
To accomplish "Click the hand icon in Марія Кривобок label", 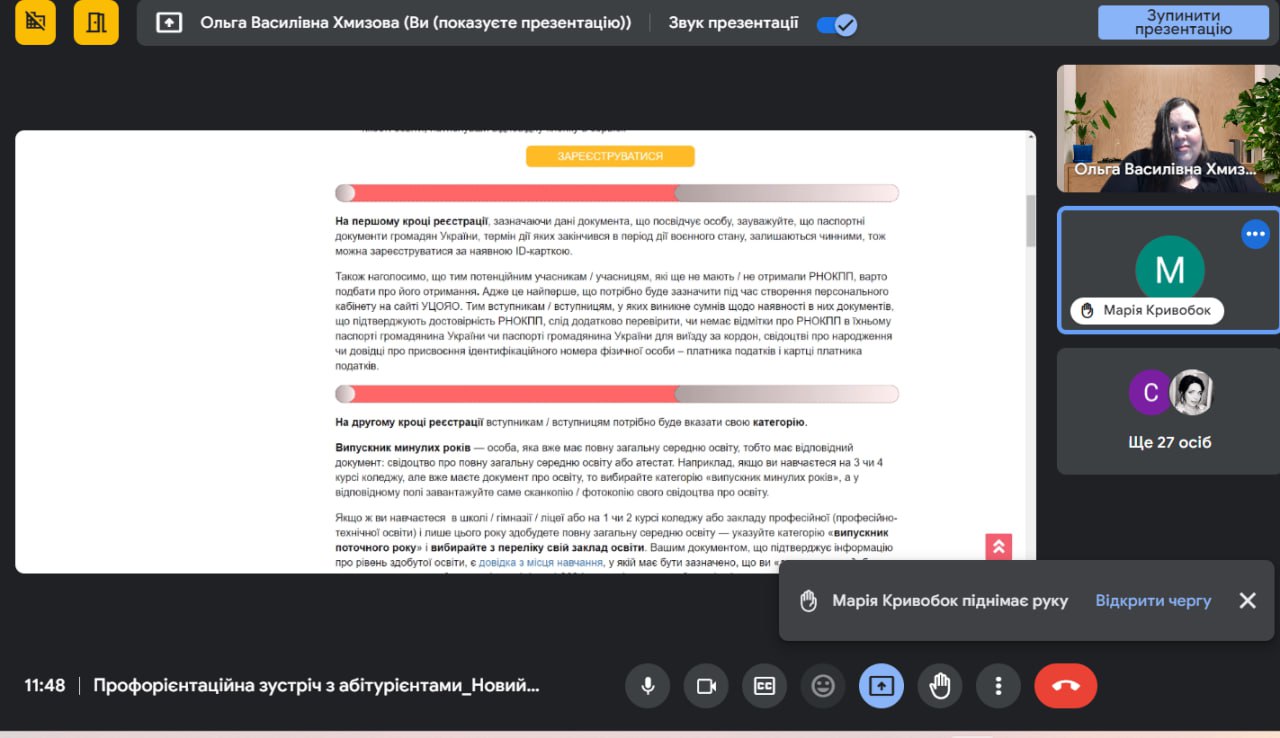I will (x=1087, y=311).
